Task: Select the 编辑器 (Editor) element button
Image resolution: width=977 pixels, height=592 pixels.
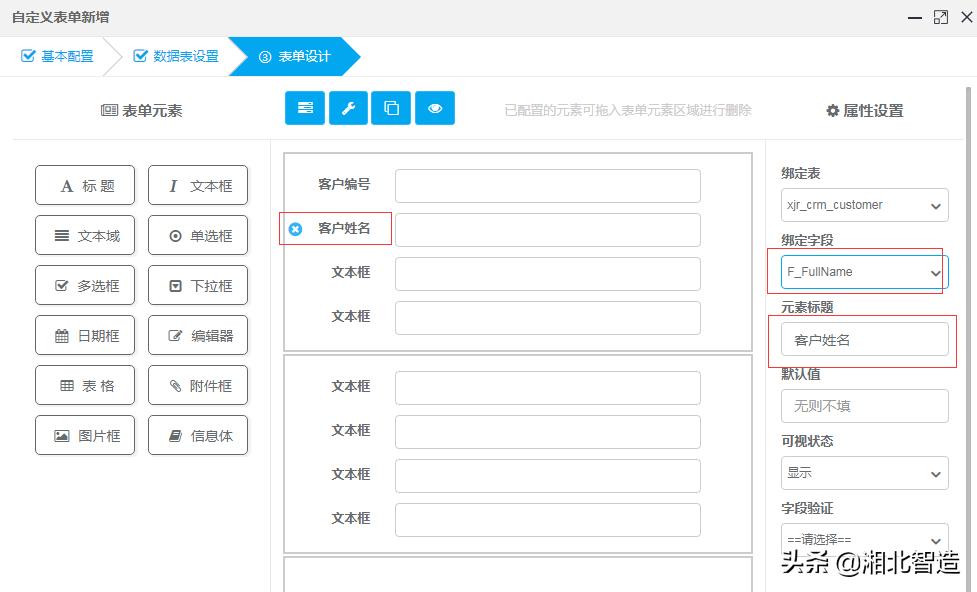Action: [197, 335]
